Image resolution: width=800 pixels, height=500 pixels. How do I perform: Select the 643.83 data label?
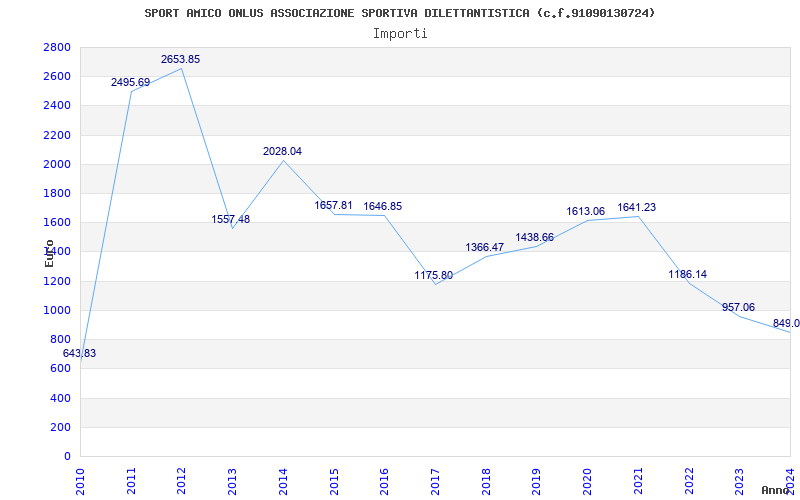(x=79, y=353)
